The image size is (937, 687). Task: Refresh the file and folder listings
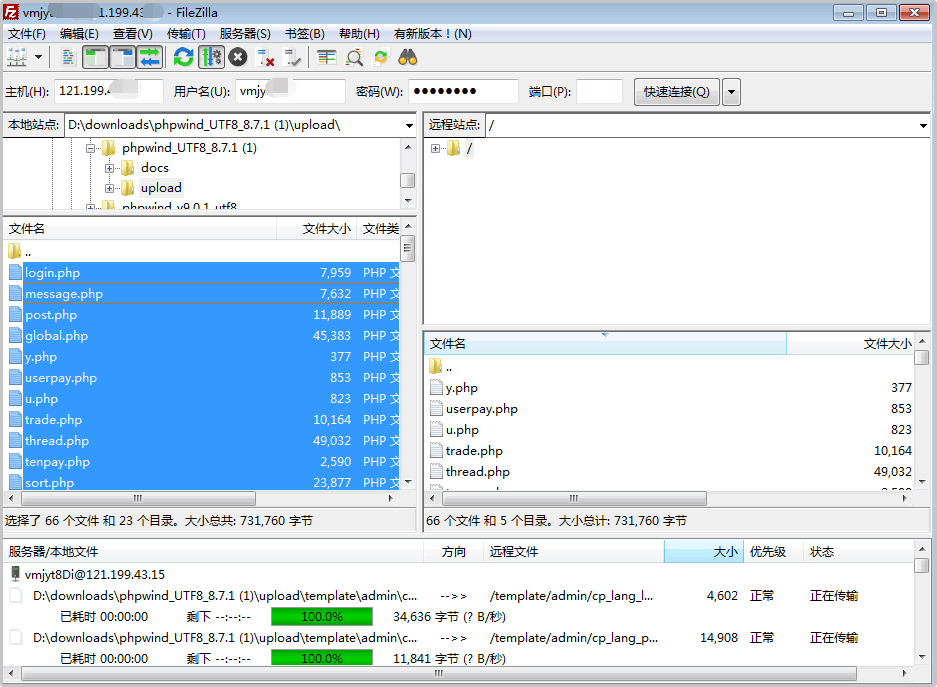(183, 57)
